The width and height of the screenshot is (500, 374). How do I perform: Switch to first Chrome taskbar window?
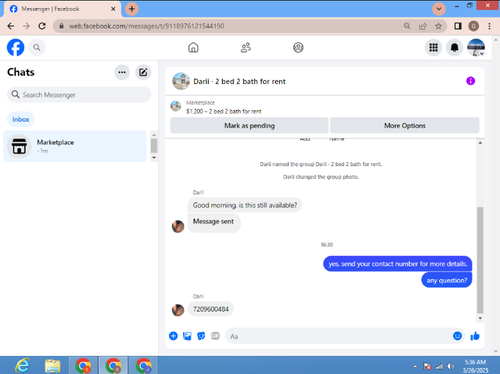pyautogui.click(x=83, y=366)
